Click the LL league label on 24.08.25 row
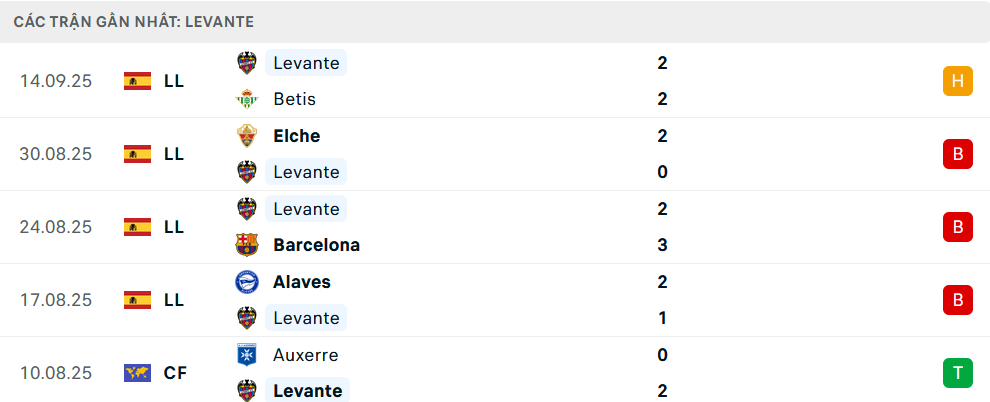The width and height of the screenshot is (990, 402). (174, 227)
